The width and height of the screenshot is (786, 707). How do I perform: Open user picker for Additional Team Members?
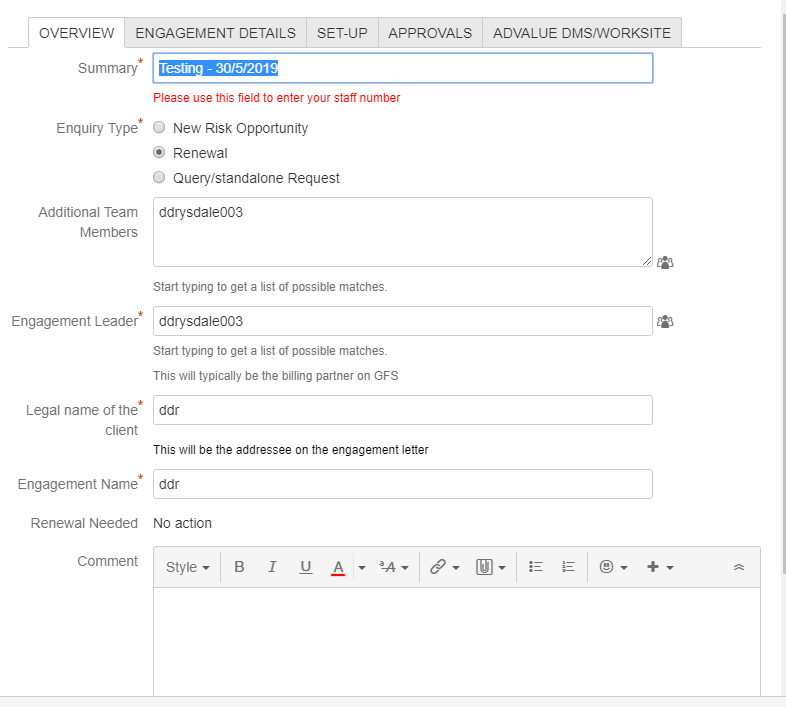665,262
